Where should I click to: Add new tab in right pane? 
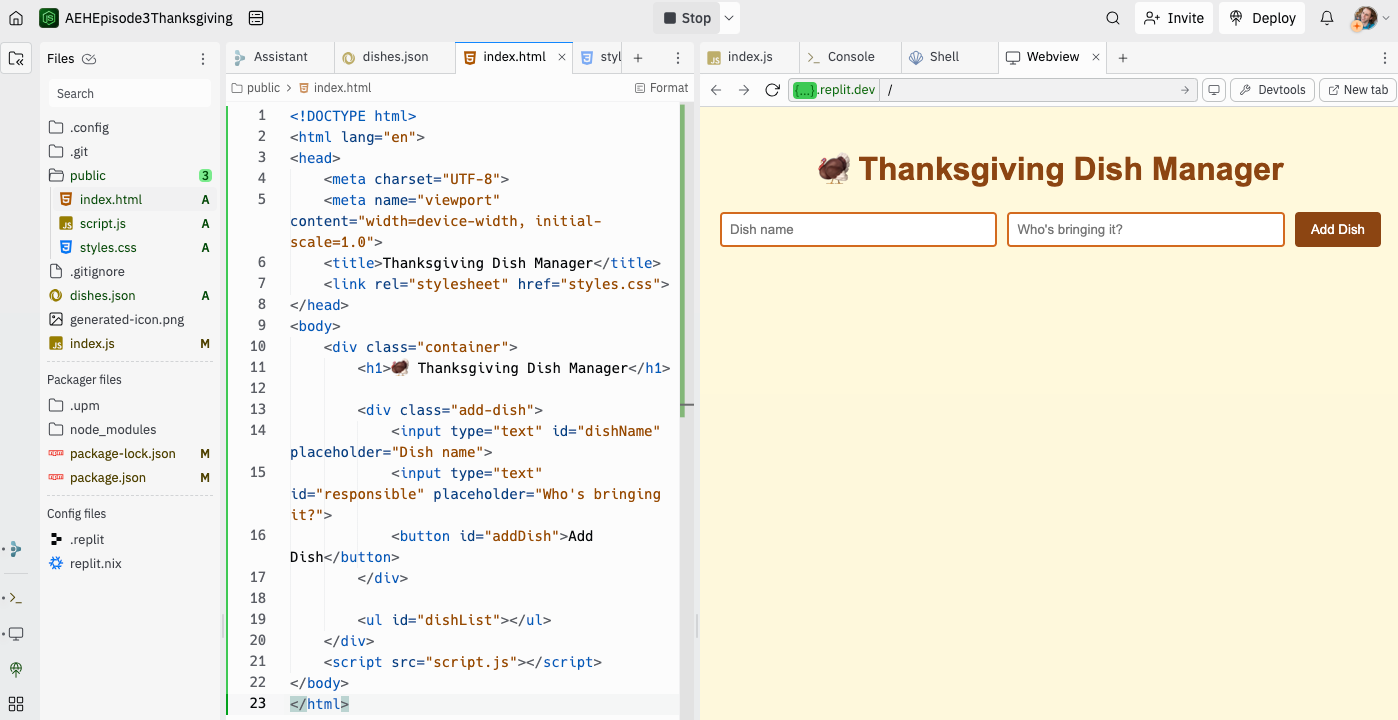pos(1123,58)
